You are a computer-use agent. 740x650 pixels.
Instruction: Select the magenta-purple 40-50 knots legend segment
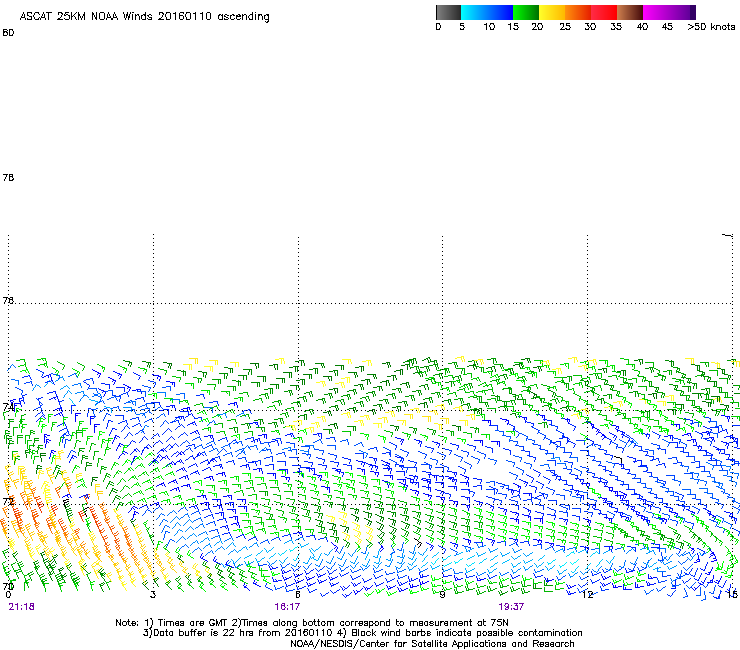pyautogui.click(x=669, y=12)
